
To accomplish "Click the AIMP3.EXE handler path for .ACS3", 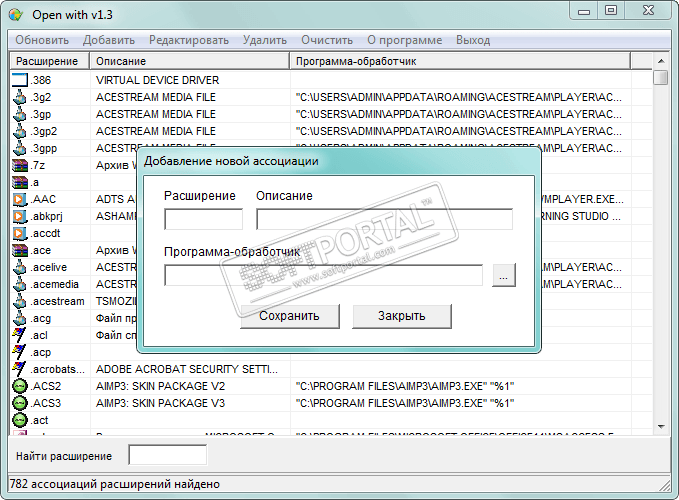I will tap(405, 403).
